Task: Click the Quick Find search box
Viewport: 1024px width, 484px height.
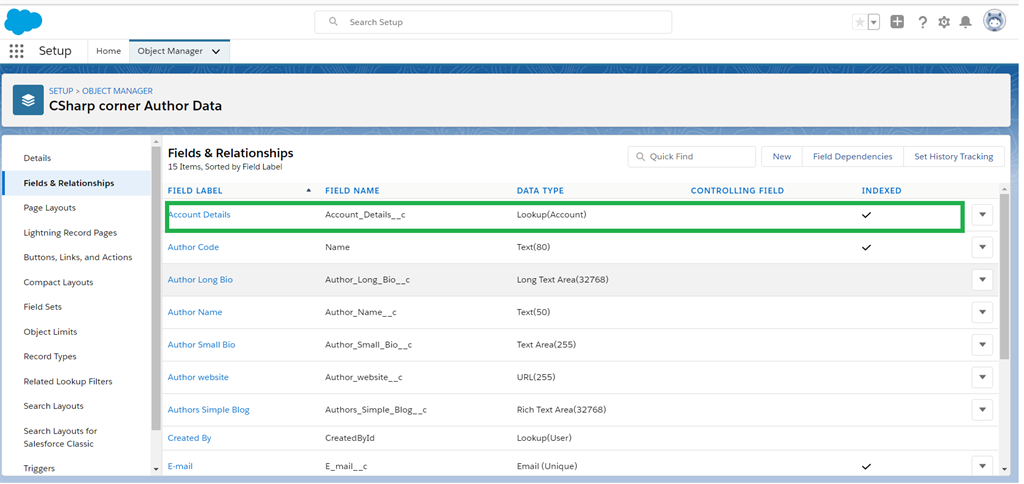Action: (692, 157)
